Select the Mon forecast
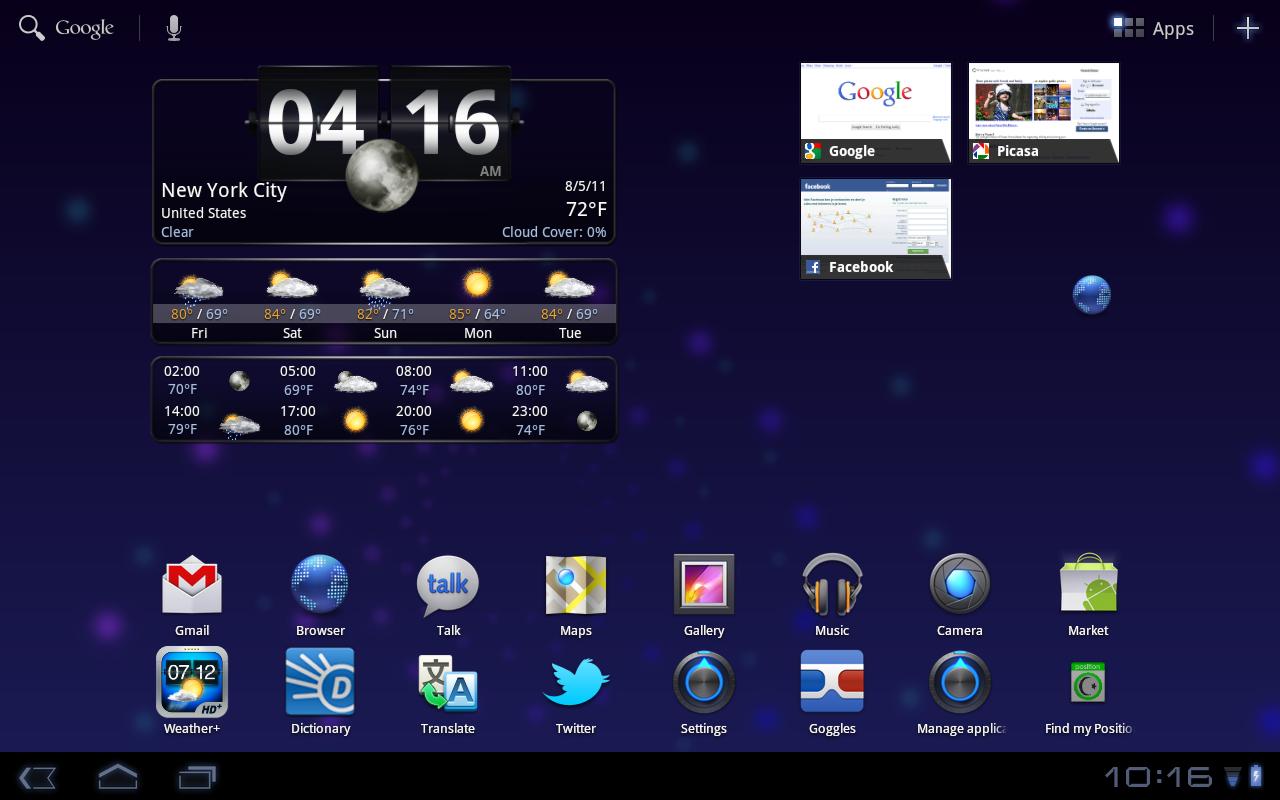1280x800 pixels. (478, 305)
